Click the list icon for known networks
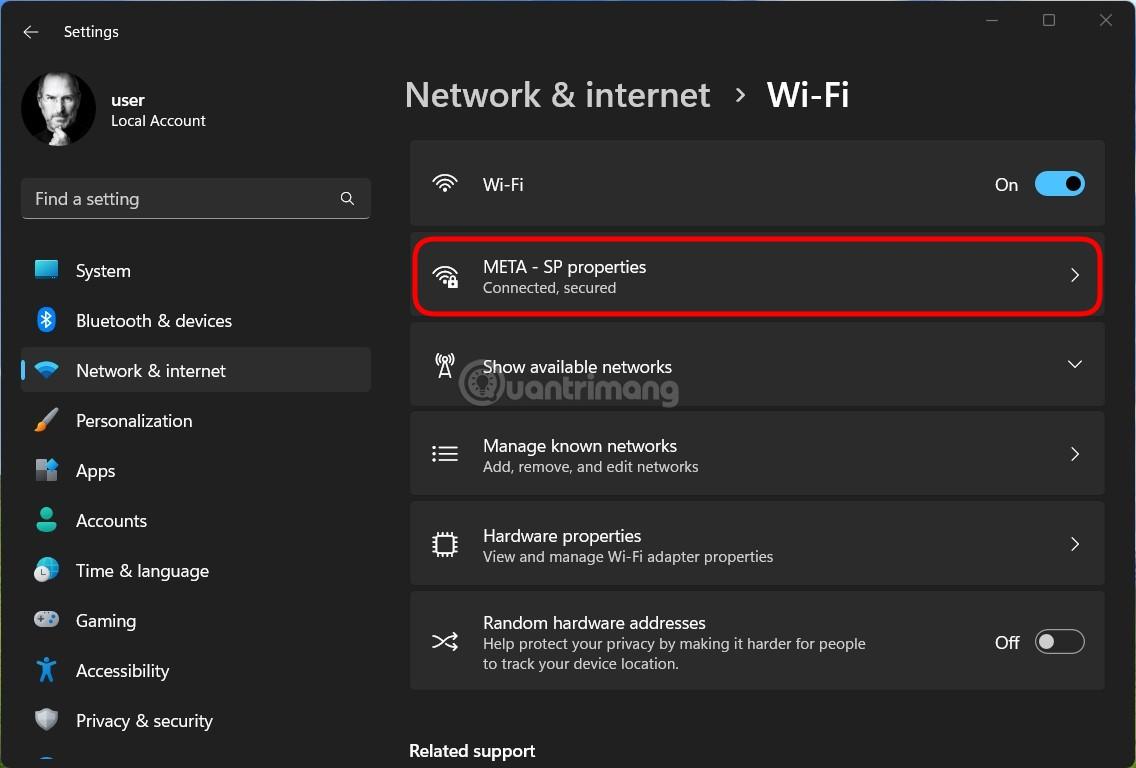This screenshot has height=768, width=1136. [x=445, y=454]
